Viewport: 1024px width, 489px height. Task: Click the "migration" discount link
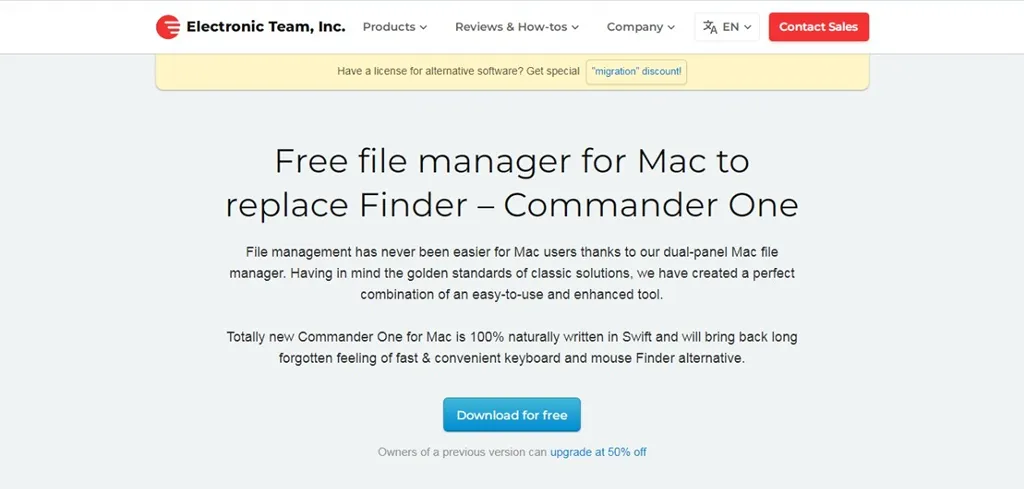636,71
